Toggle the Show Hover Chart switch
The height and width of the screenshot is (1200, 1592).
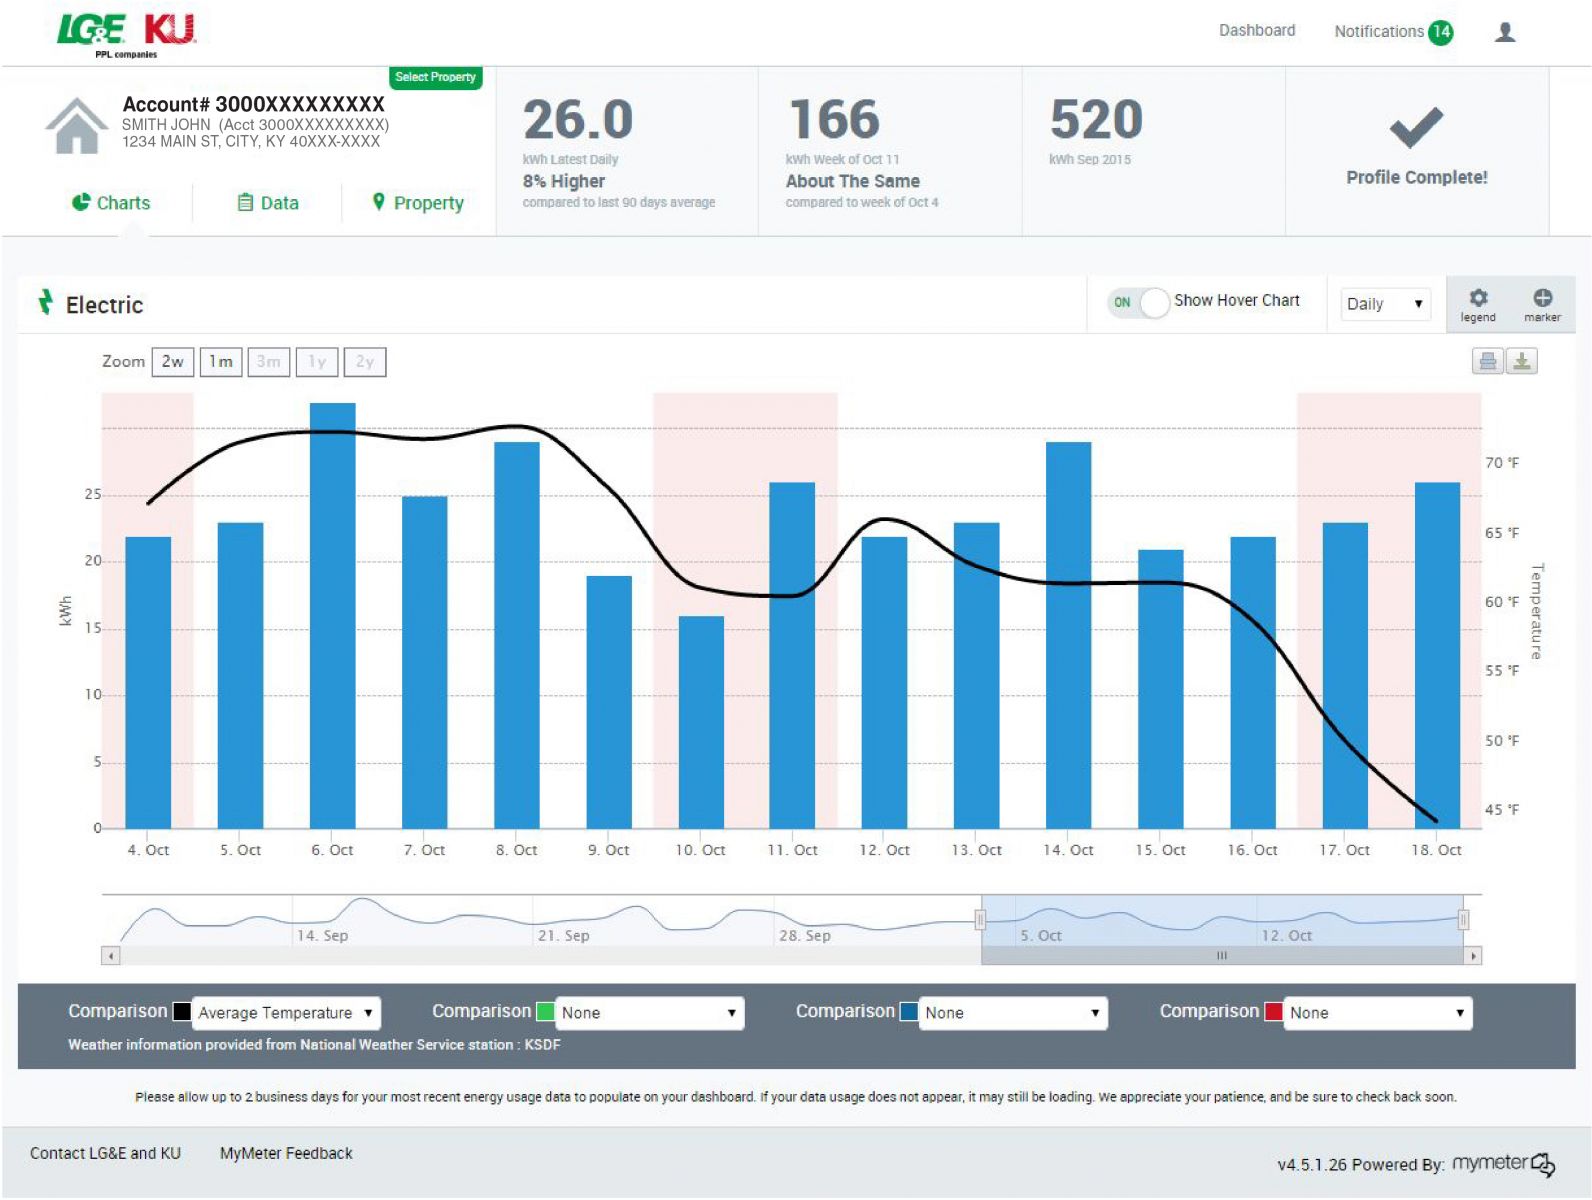tap(1138, 302)
